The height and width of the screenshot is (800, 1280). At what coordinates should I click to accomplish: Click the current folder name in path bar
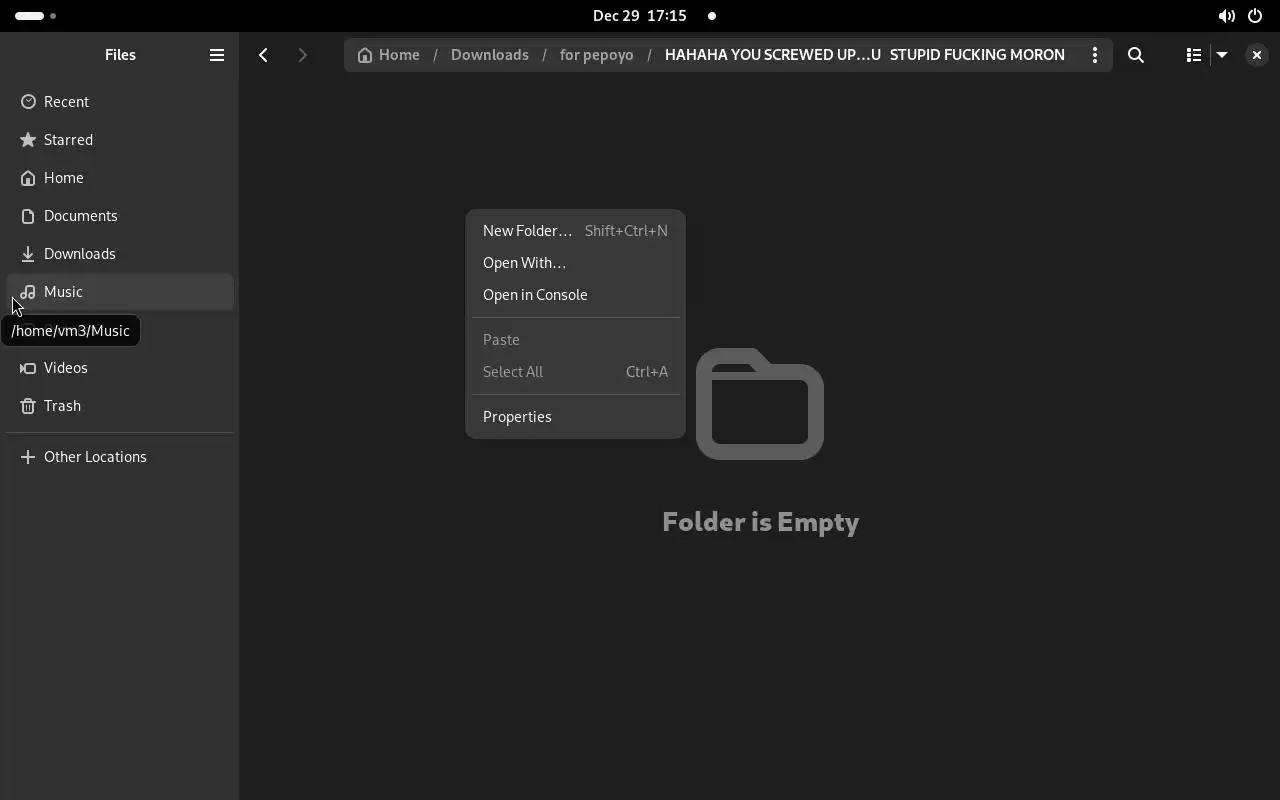pyautogui.click(x=864, y=55)
